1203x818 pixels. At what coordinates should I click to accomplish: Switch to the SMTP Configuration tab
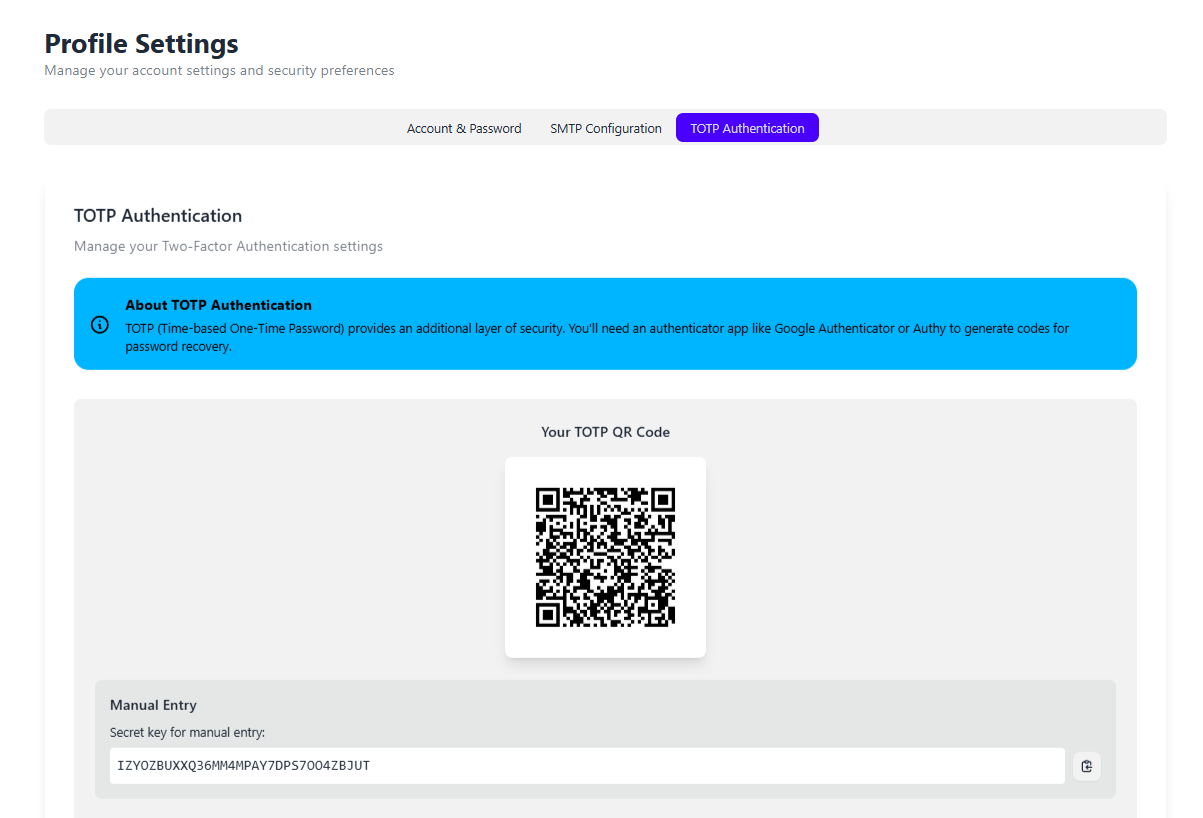click(x=605, y=128)
